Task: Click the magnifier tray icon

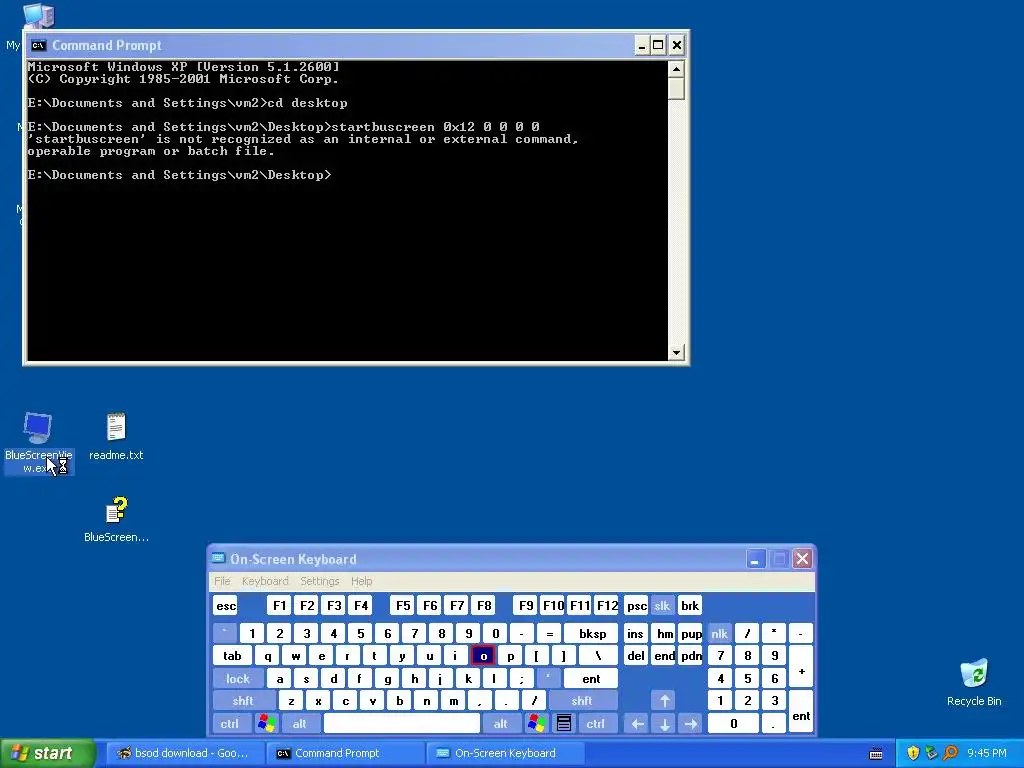Action: [x=950, y=753]
